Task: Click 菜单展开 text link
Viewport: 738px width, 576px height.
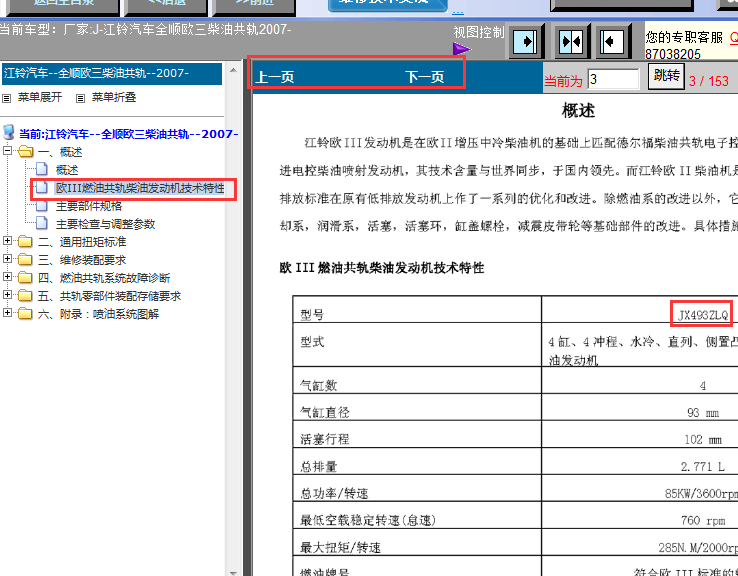Action: tap(40, 97)
